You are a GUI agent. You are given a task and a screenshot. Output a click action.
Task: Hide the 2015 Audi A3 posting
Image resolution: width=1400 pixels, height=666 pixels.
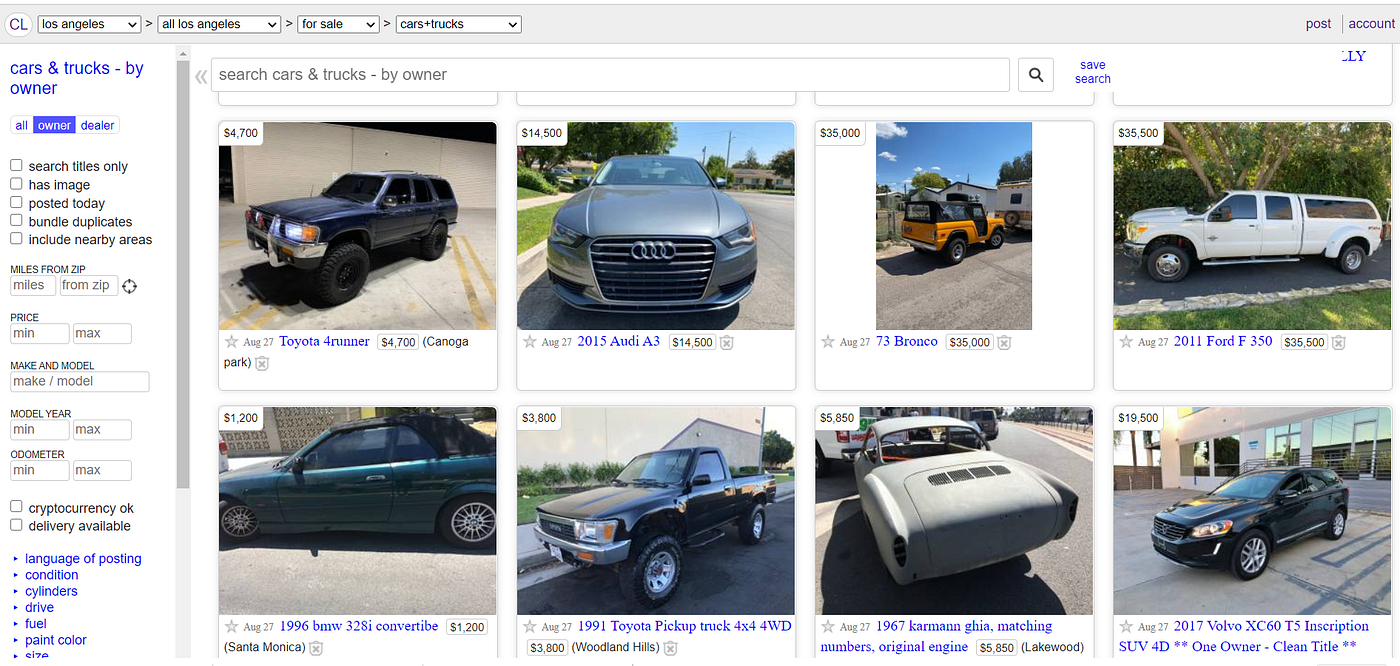pos(727,343)
